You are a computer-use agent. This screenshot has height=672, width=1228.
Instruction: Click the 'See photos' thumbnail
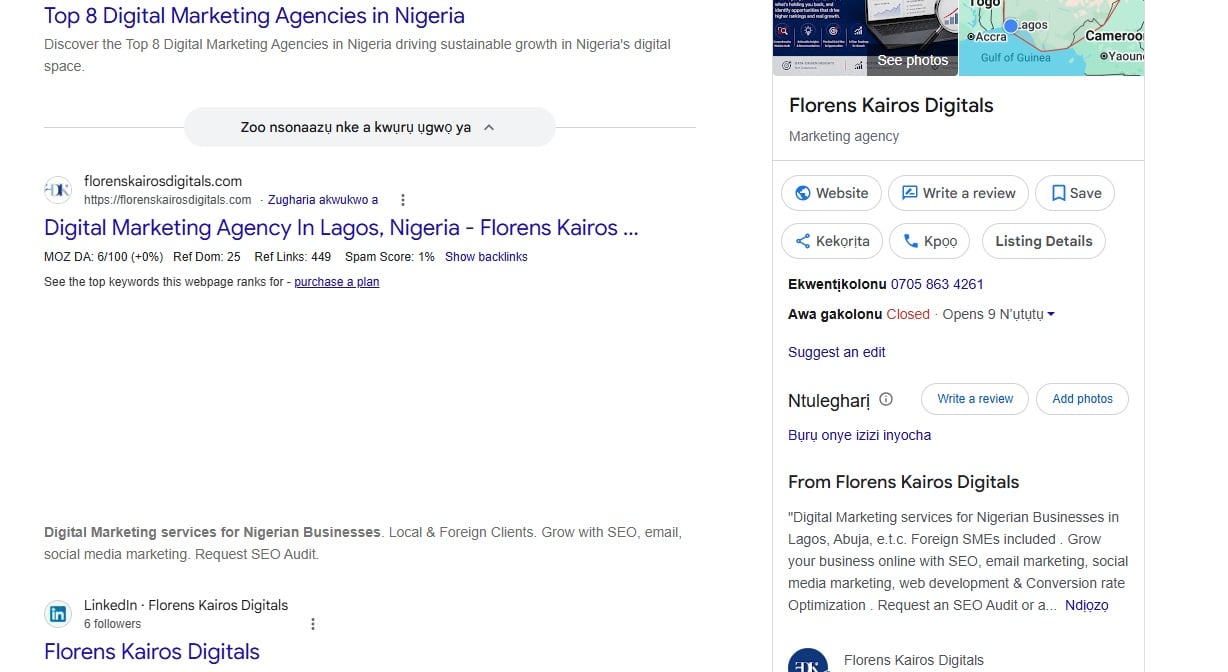(x=866, y=38)
